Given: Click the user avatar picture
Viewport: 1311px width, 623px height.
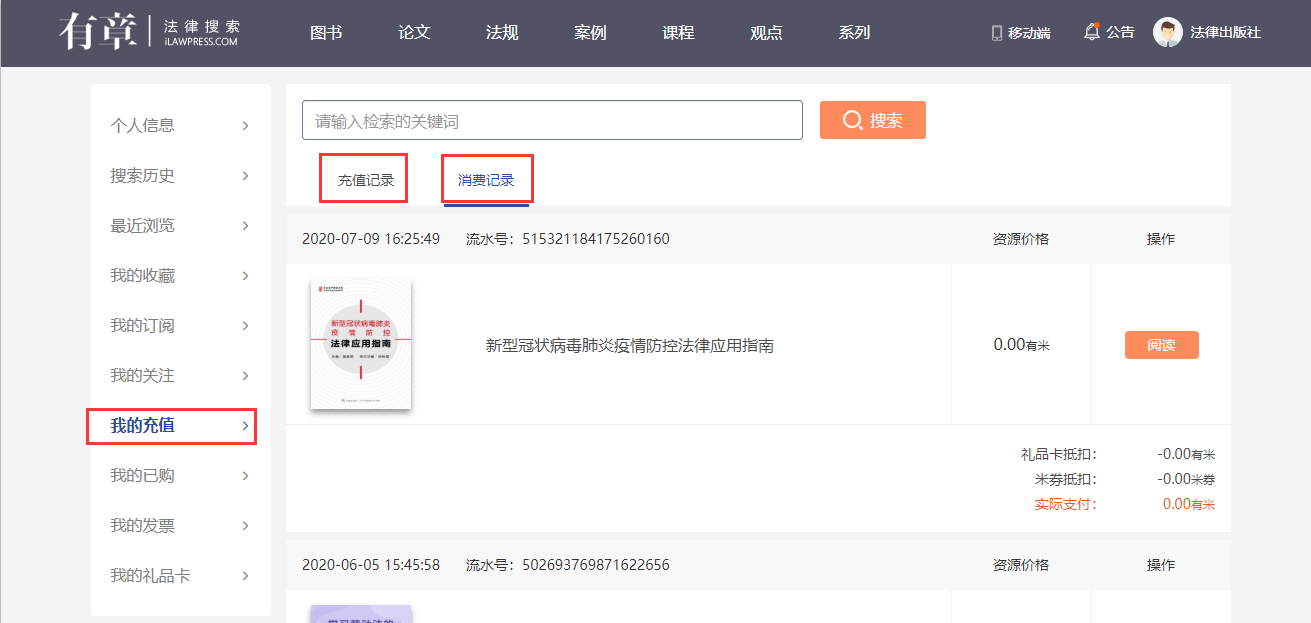Looking at the screenshot, I should pyautogui.click(x=1167, y=32).
